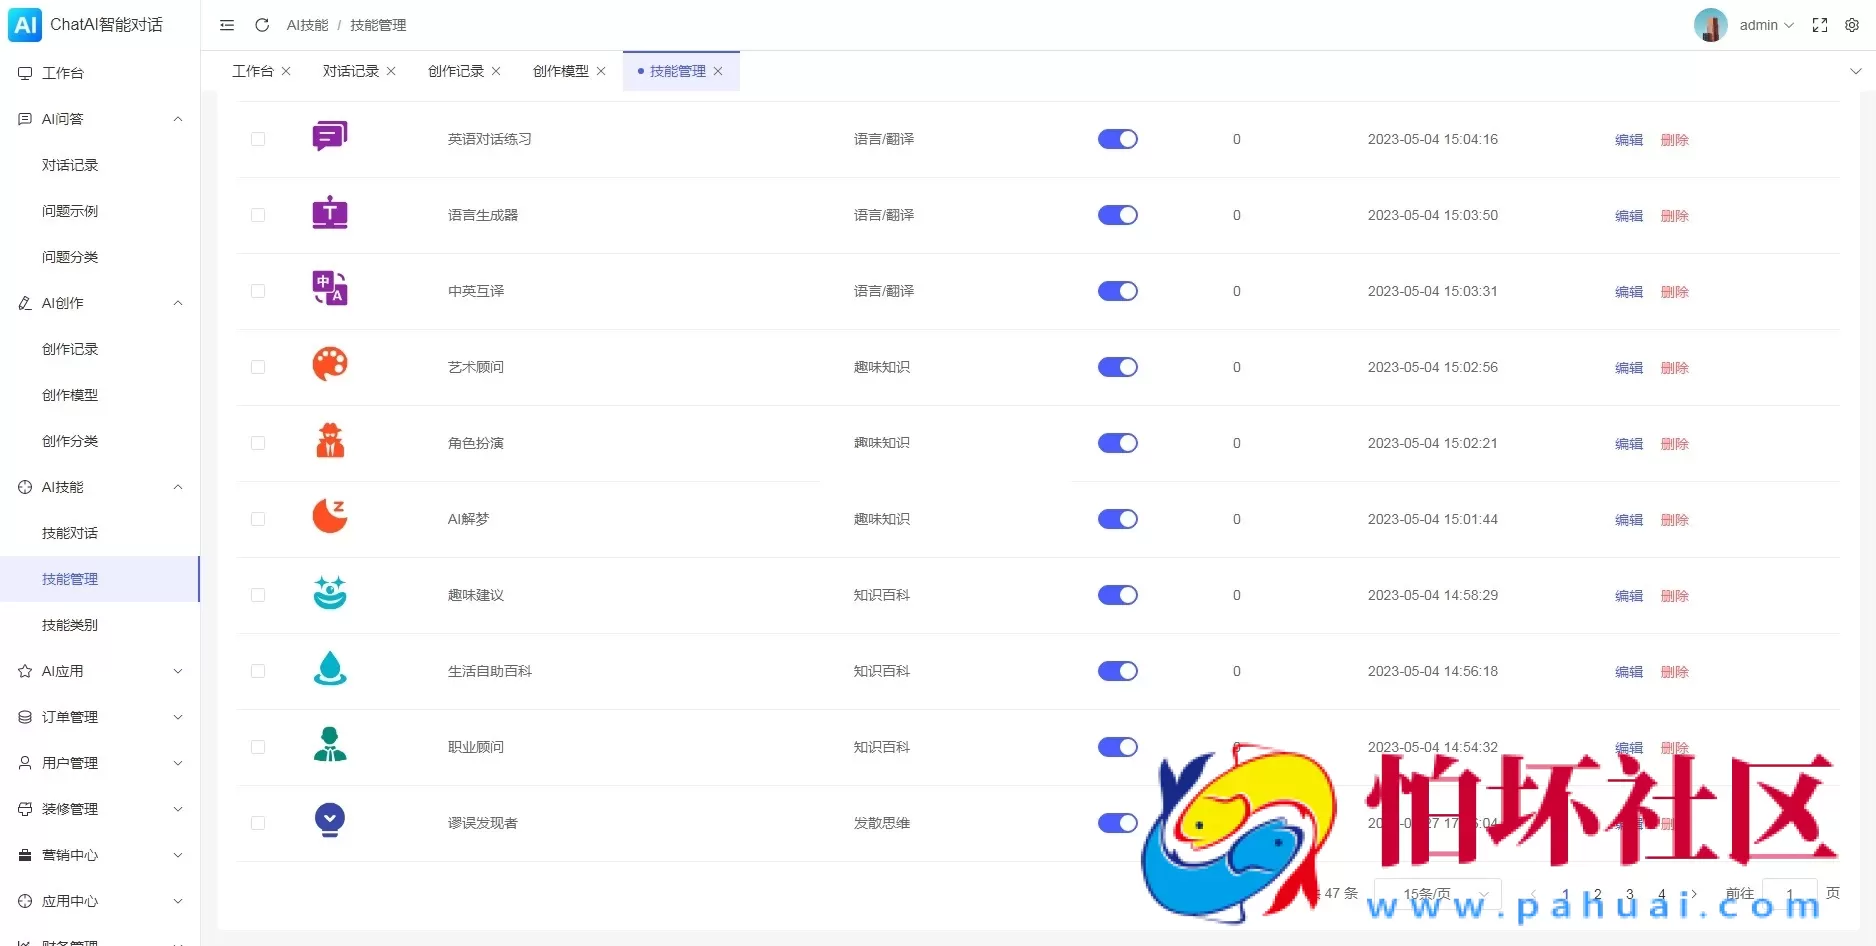Click the 中英互译 translation icon
This screenshot has width=1876, height=946.
329,290
